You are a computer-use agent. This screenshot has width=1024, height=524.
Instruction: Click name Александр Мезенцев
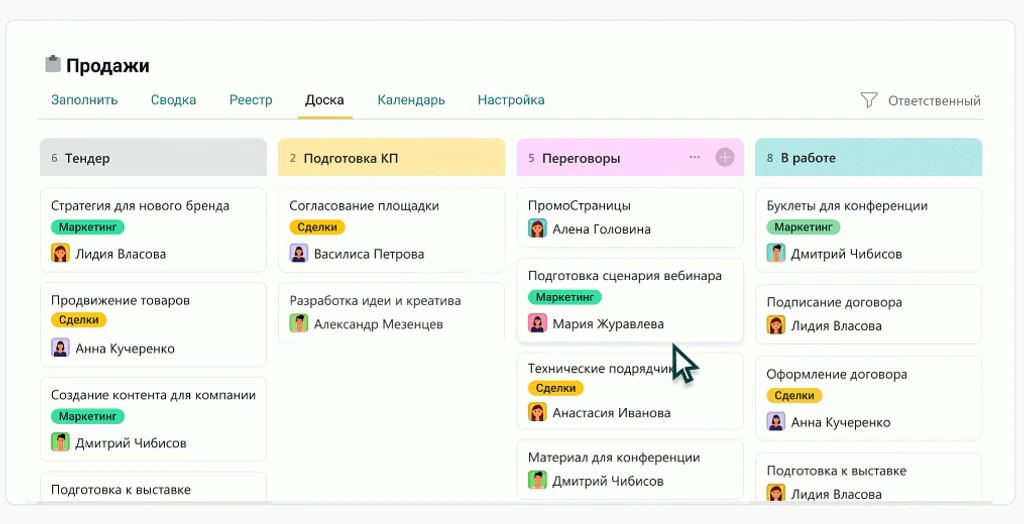click(x=378, y=324)
